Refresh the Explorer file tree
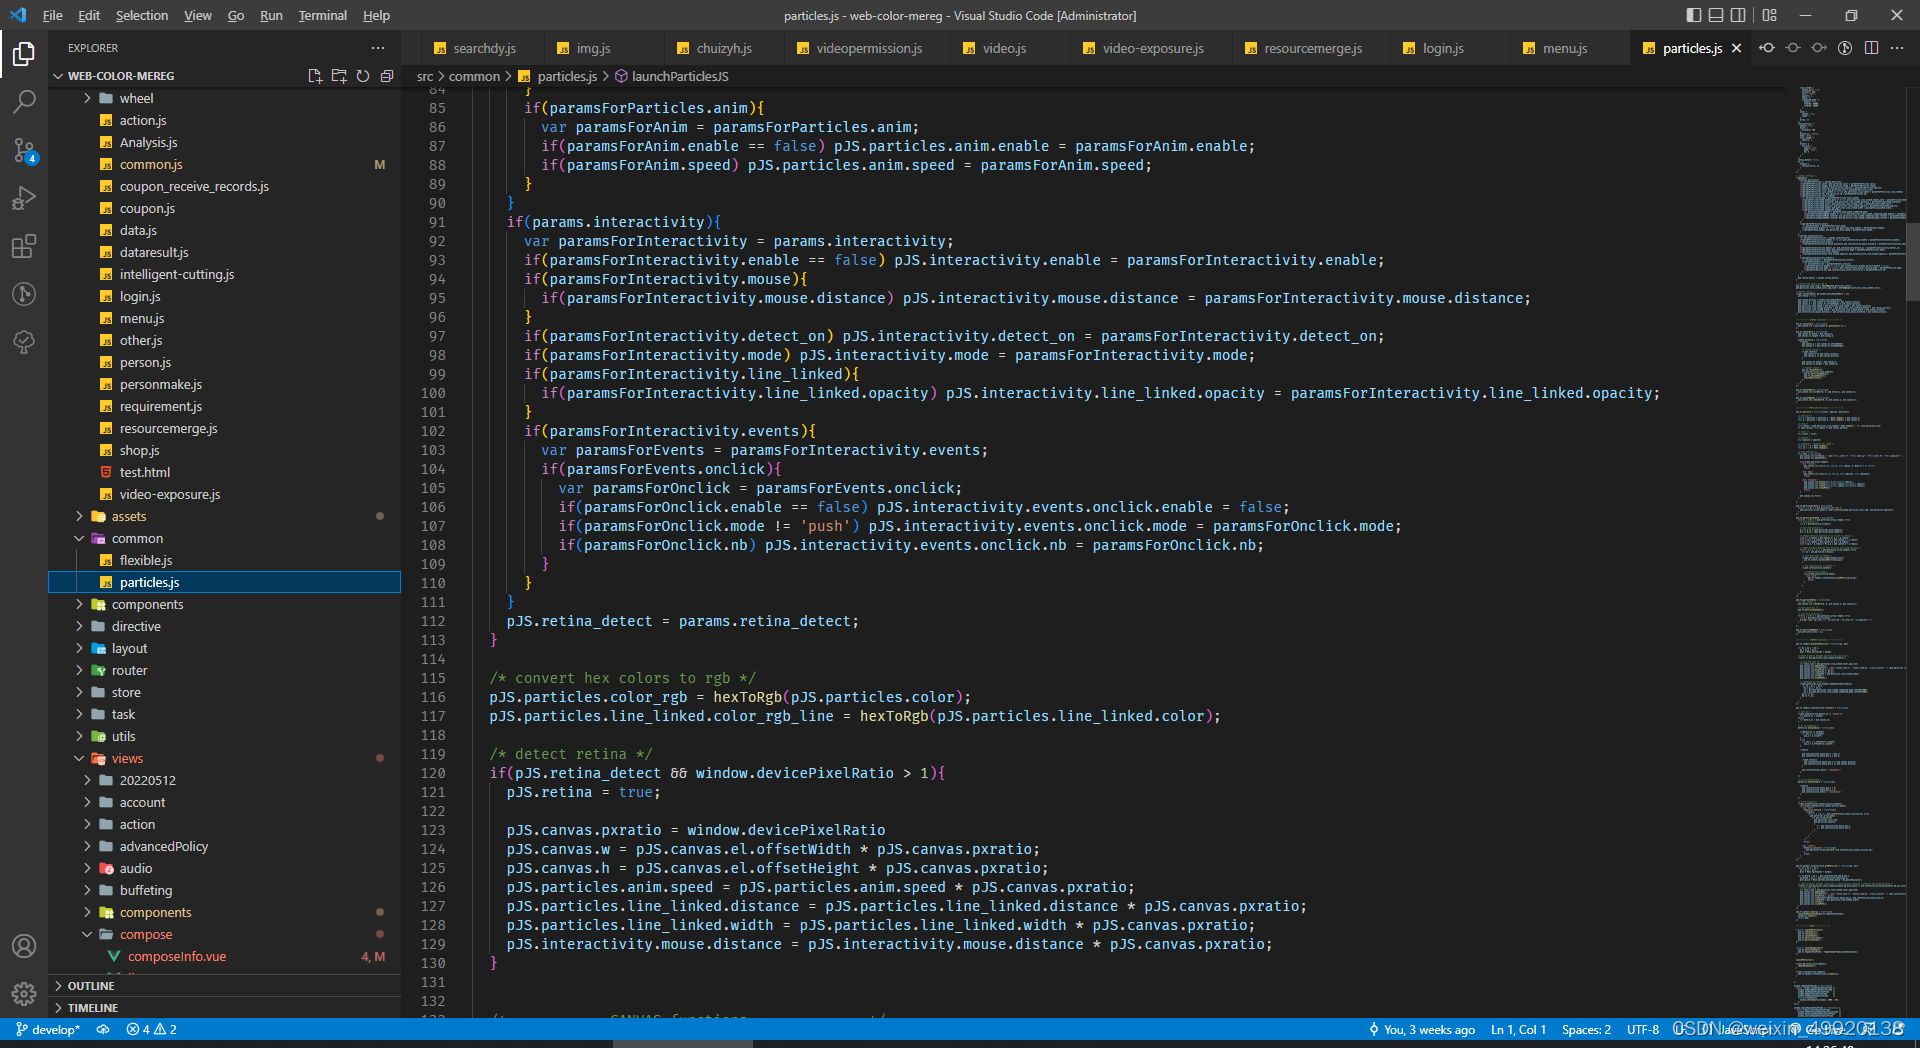This screenshot has width=1920, height=1048. click(x=363, y=76)
